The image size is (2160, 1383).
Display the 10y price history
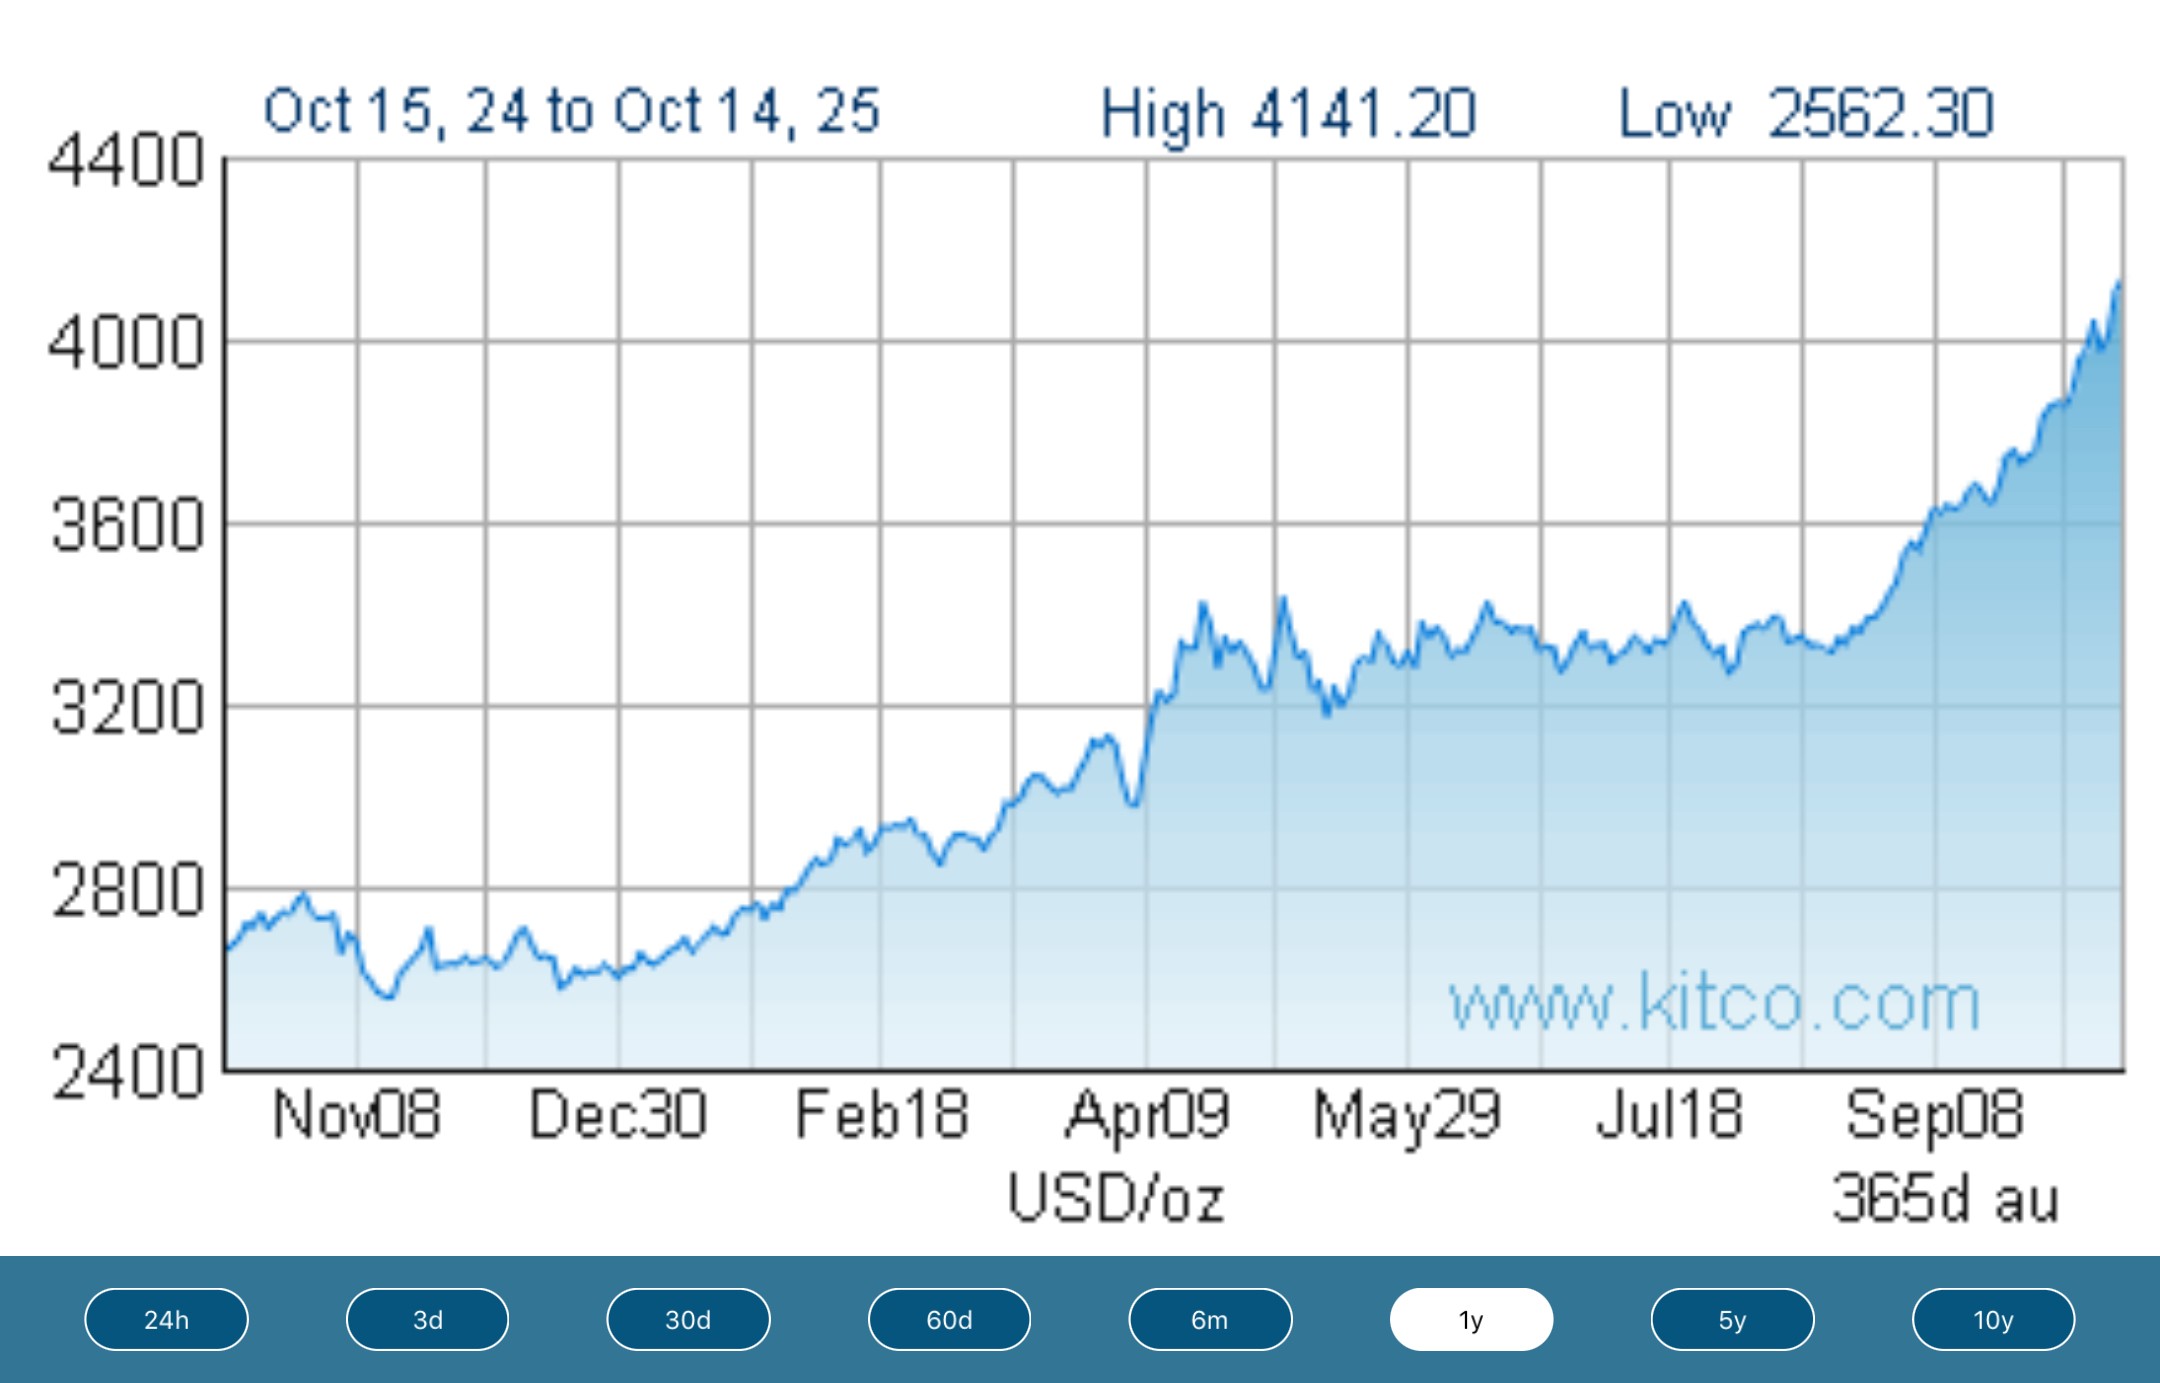click(x=1993, y=1319)
